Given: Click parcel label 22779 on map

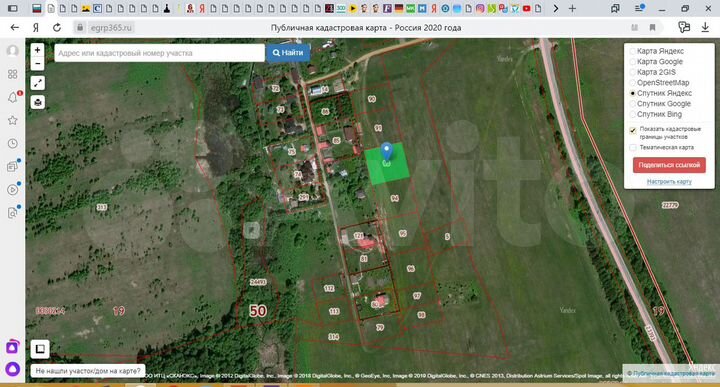Looking at the screenshot, I should tap(670, 205).
